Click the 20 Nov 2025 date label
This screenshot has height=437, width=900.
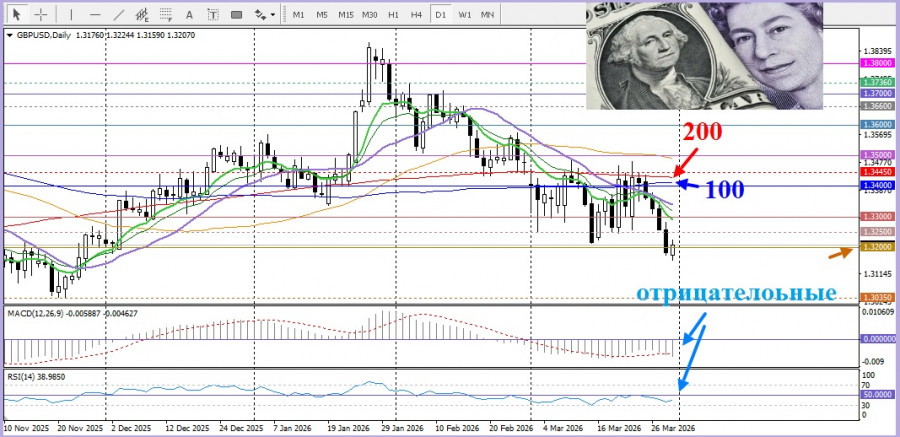pos(79,429)
